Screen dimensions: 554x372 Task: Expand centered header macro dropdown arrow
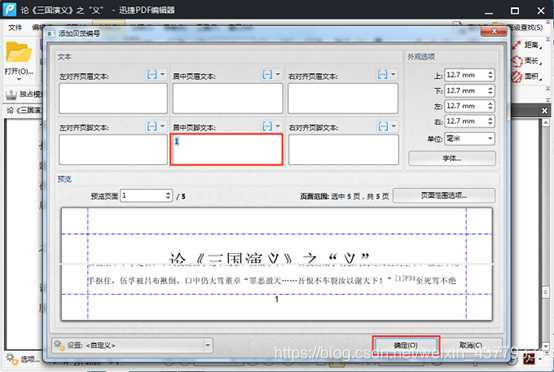[x=278, y=75]
